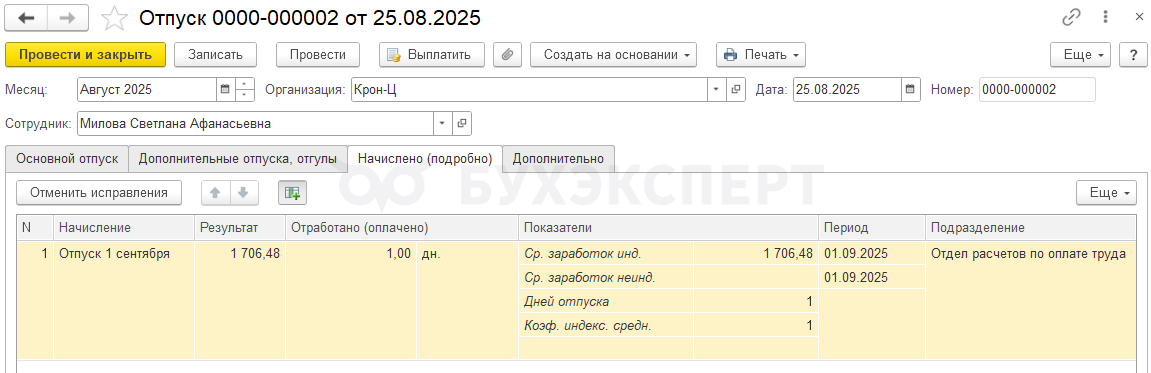
Task: Move row down with down arrow
Action: (244, 192)
